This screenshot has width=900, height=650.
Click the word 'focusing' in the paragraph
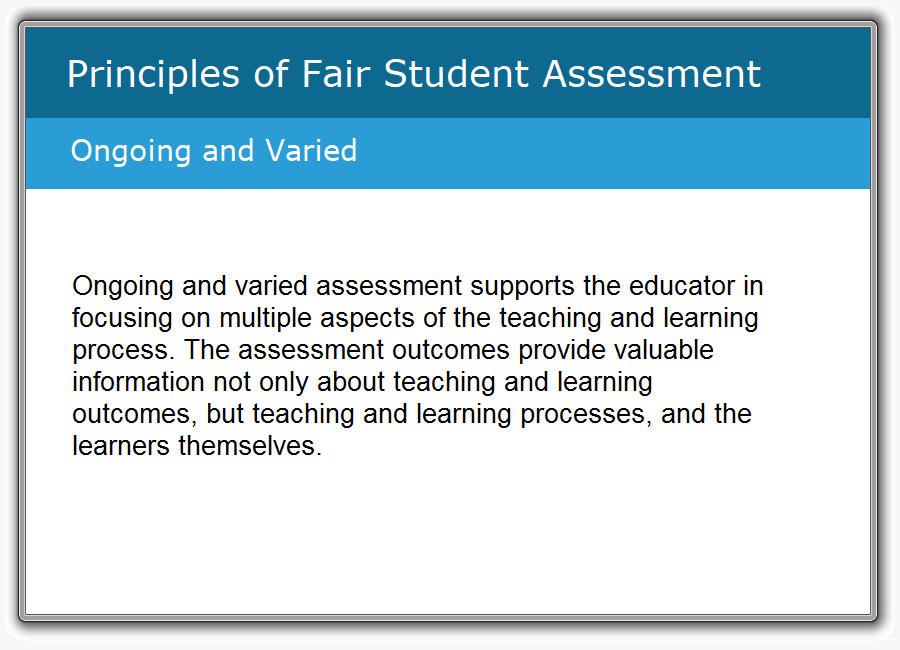(122, 319)
